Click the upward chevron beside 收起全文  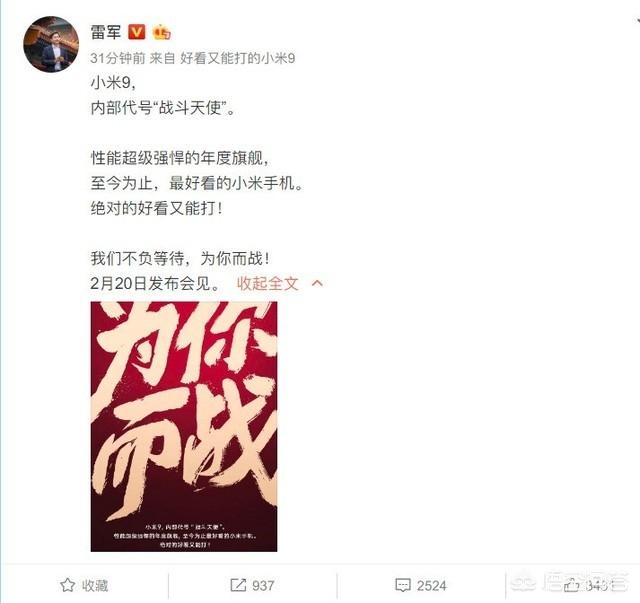click(x=317, y=283)
